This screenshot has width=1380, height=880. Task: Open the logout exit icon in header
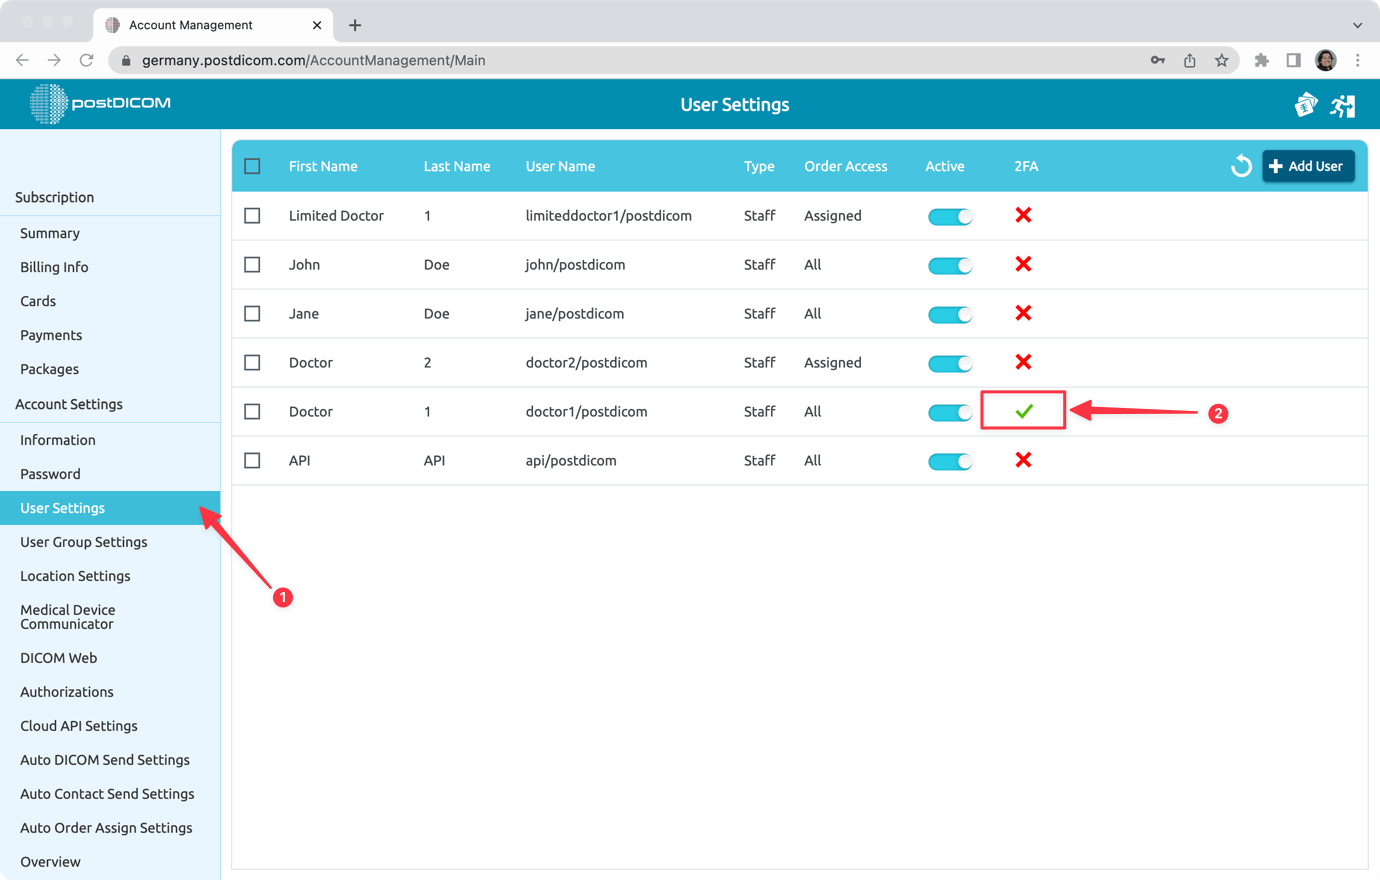[1343, 104]
